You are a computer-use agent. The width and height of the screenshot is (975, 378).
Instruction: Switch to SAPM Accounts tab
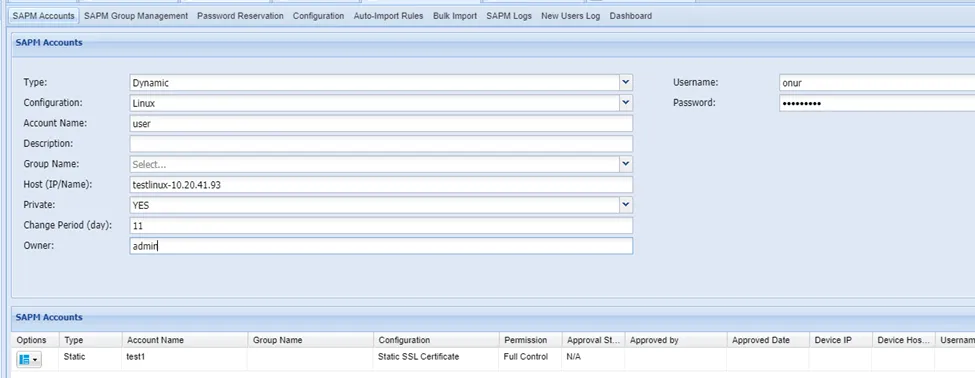[x=44, y=16]
